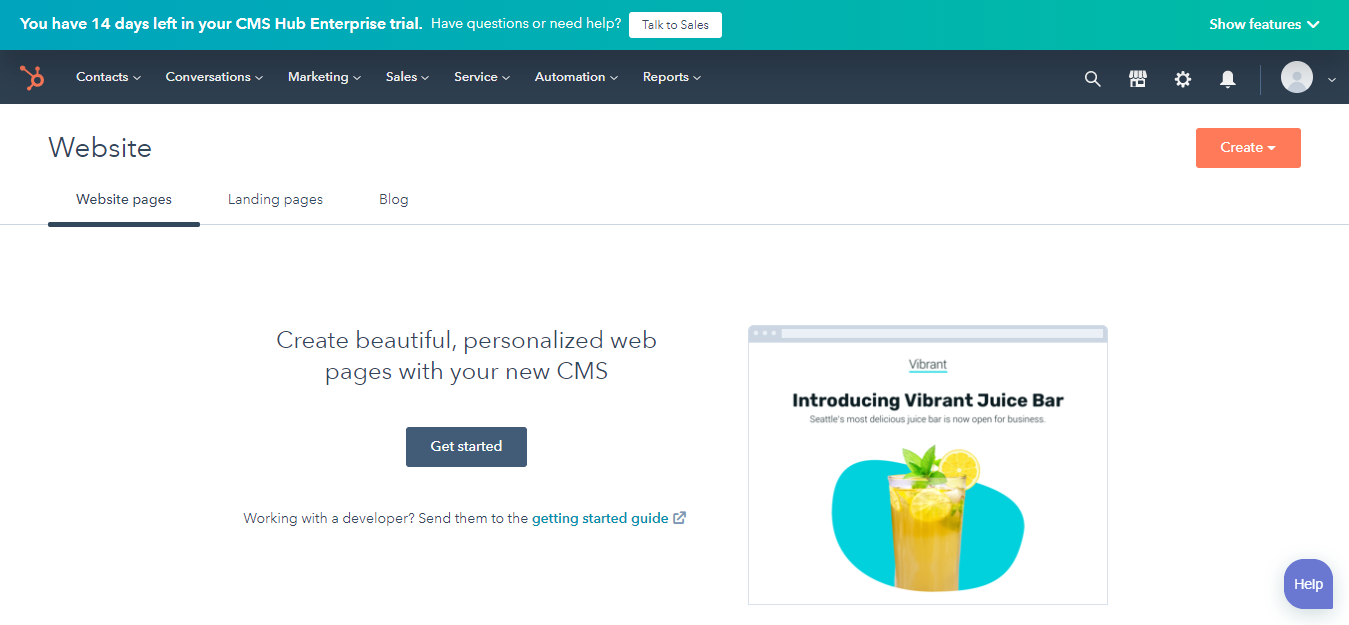Expand the Contacts navigation dropdown
This screenshot has height=625, width=1349.
[107, 77]
